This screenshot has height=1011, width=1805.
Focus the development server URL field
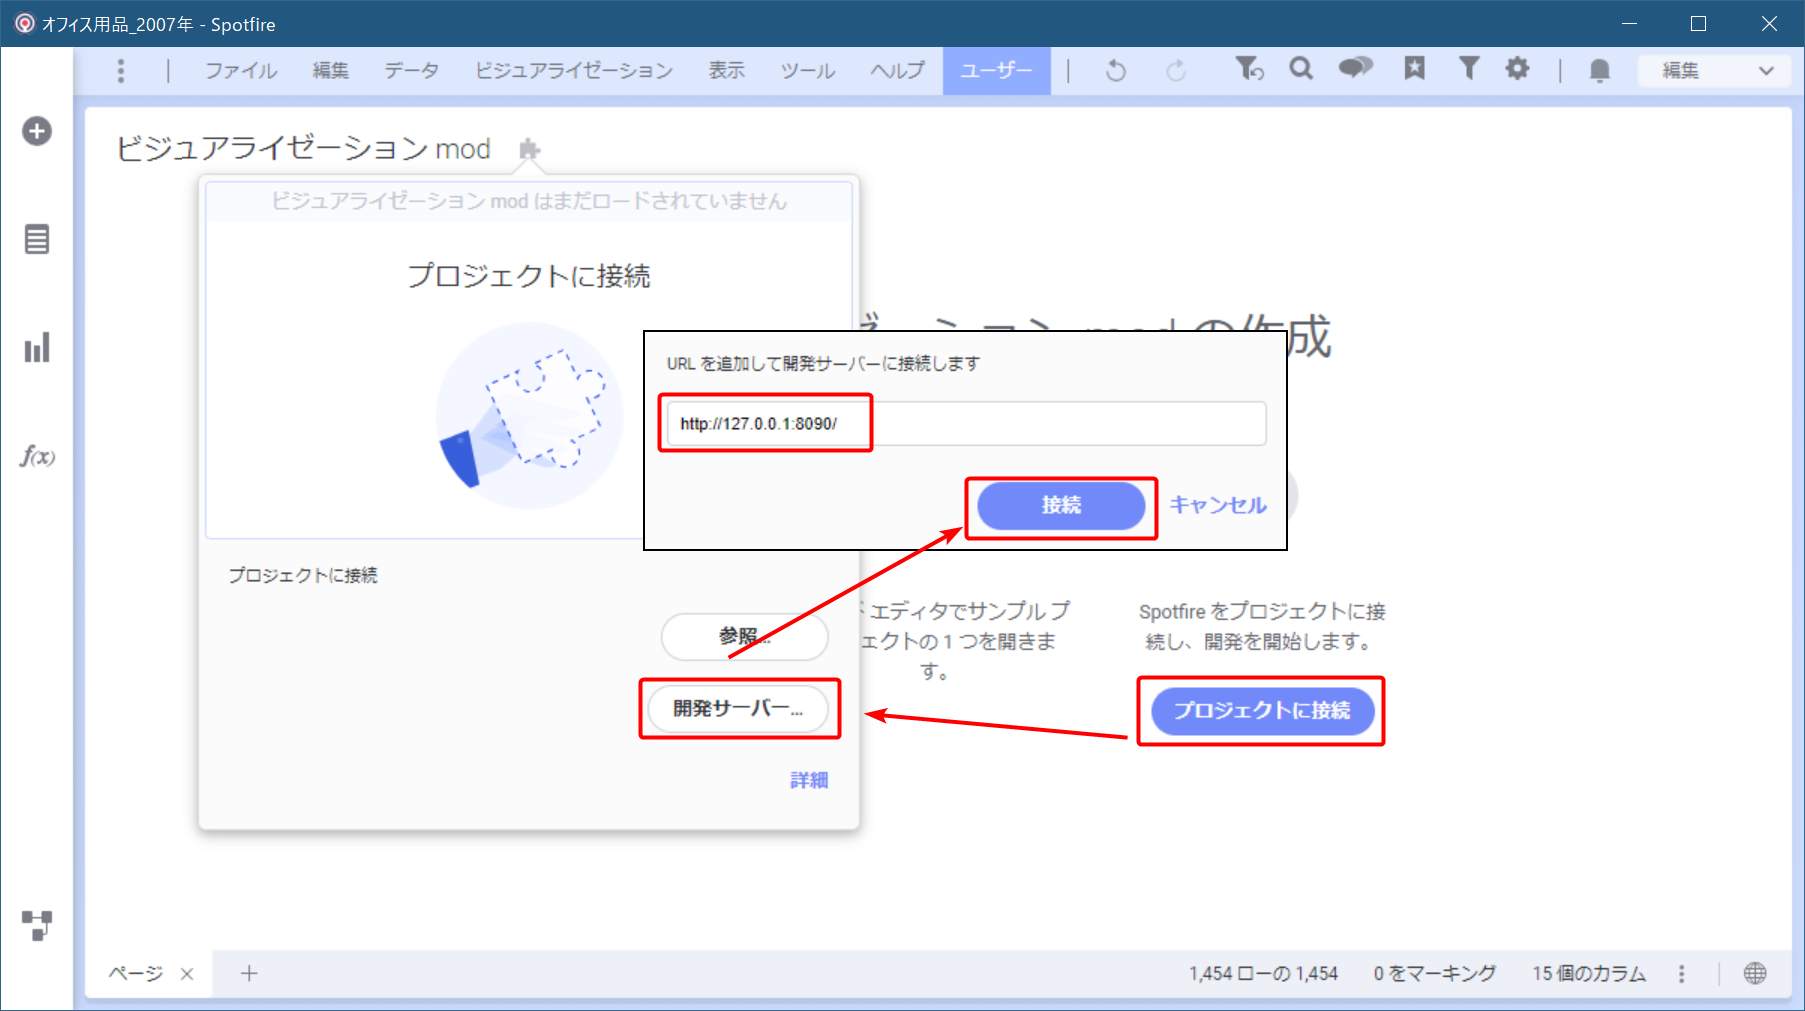[966, 423]
